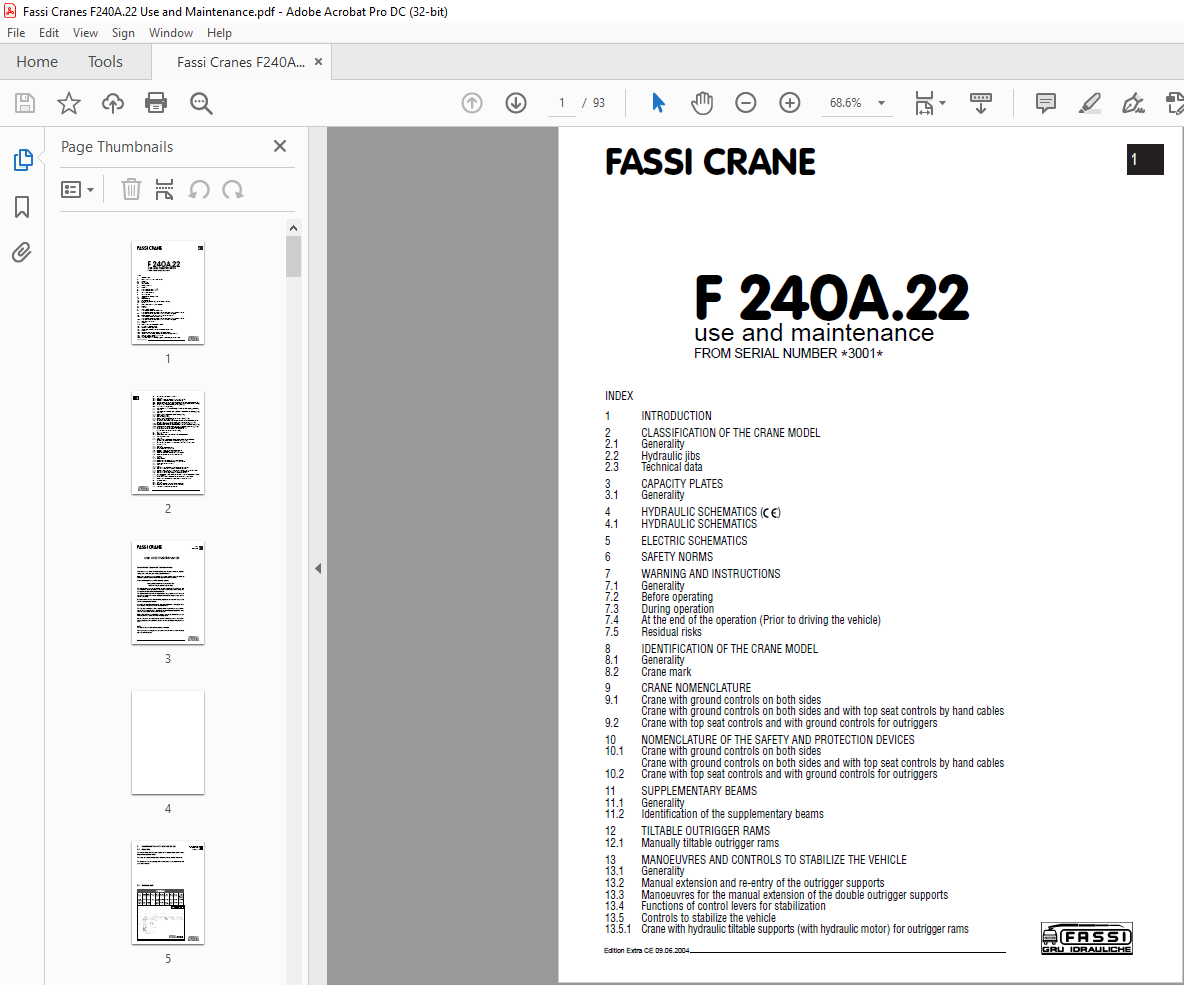The image size is (1184, 985).
Task: Zoom in with plus button
Action: tap(790, 103)
